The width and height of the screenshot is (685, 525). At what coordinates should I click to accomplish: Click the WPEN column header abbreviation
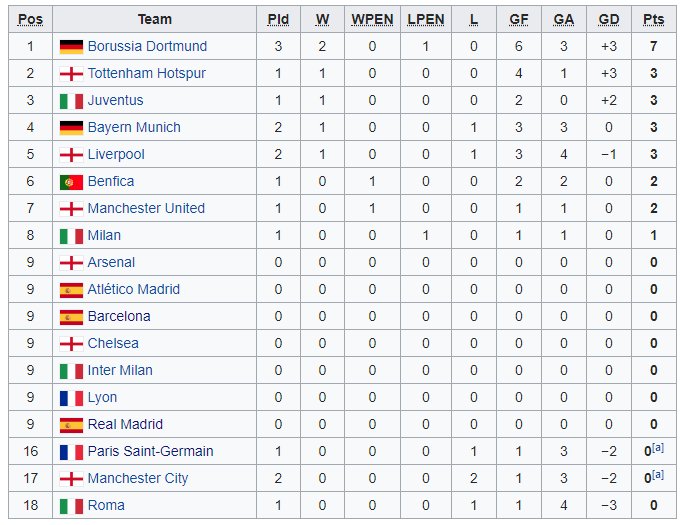(372, 20)
